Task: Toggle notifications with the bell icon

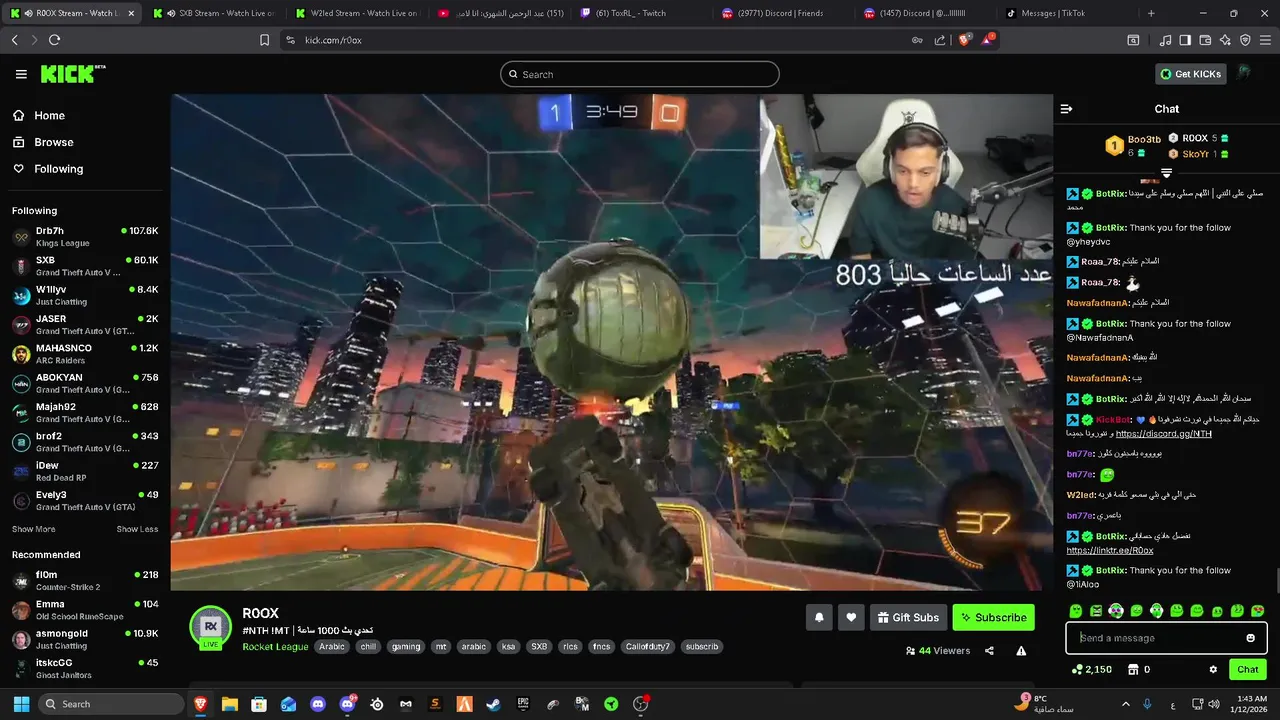Action: coord(819,617)
